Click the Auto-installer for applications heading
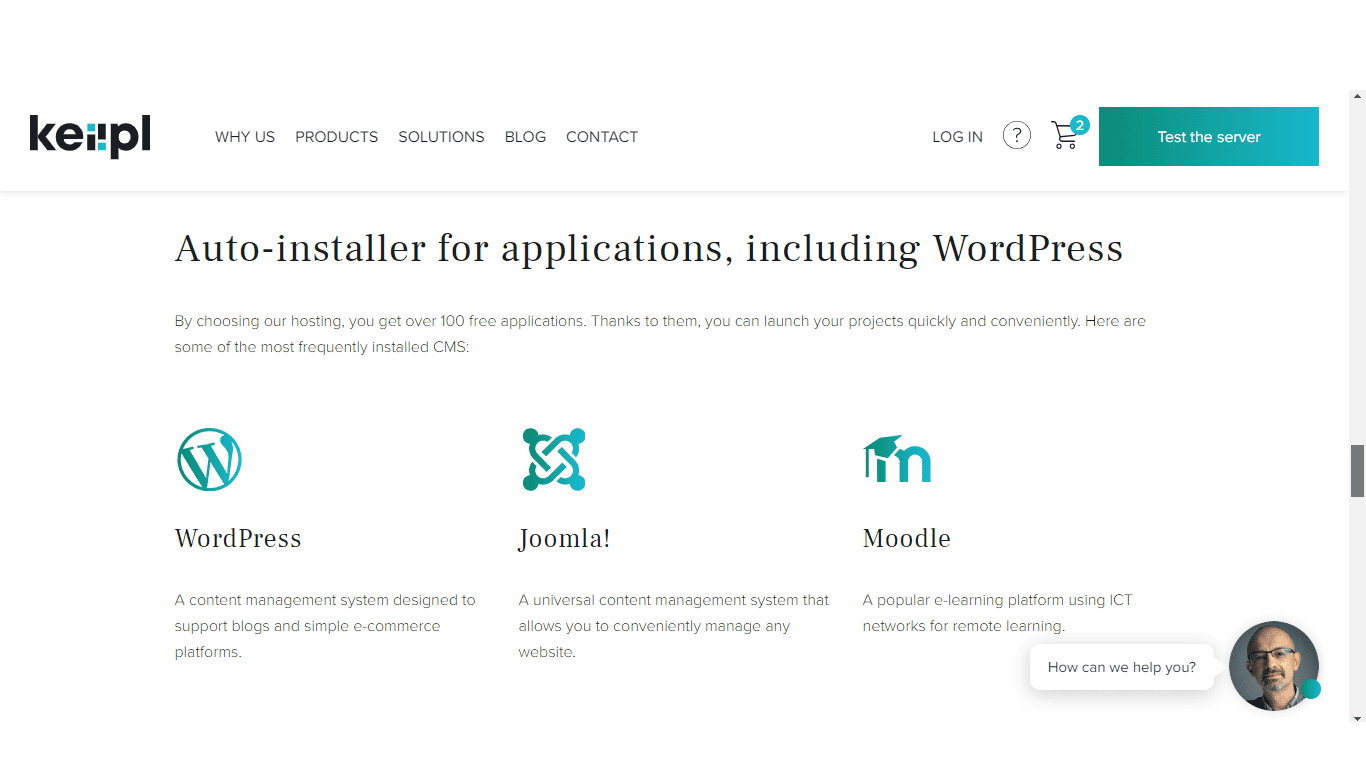The height and width of the screenshot is (768, 1366). [649, 248]
